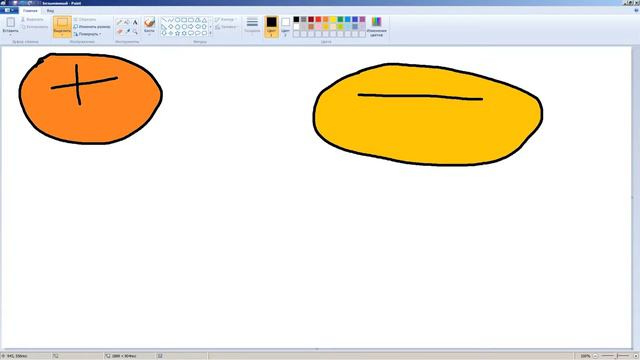Expand the Select tool options arrow
The height and width of the screenshot is (360, 640).
[62, 35]
